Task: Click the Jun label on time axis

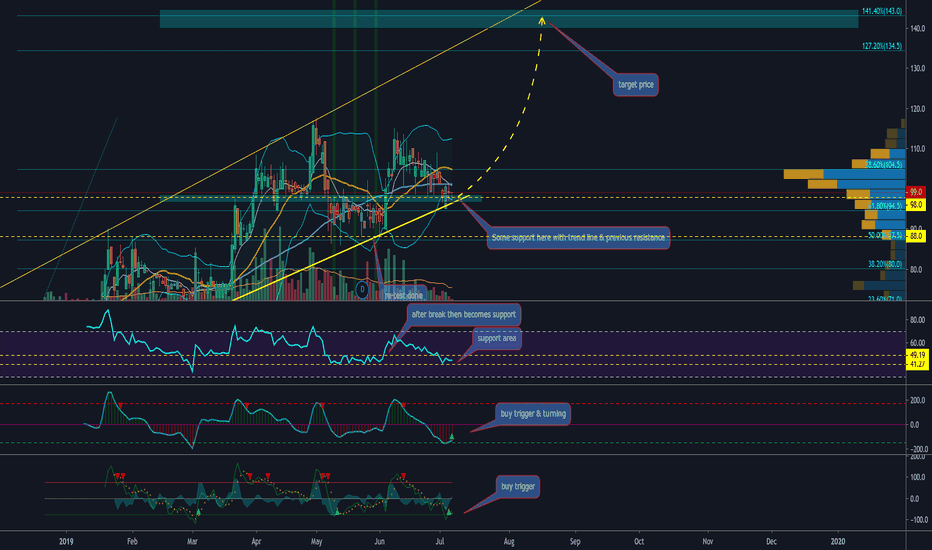Action: point(379,542)
